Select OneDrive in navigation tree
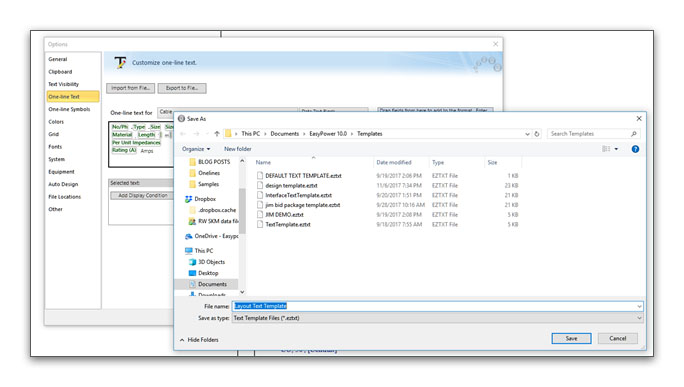 (x=216, y=236)
